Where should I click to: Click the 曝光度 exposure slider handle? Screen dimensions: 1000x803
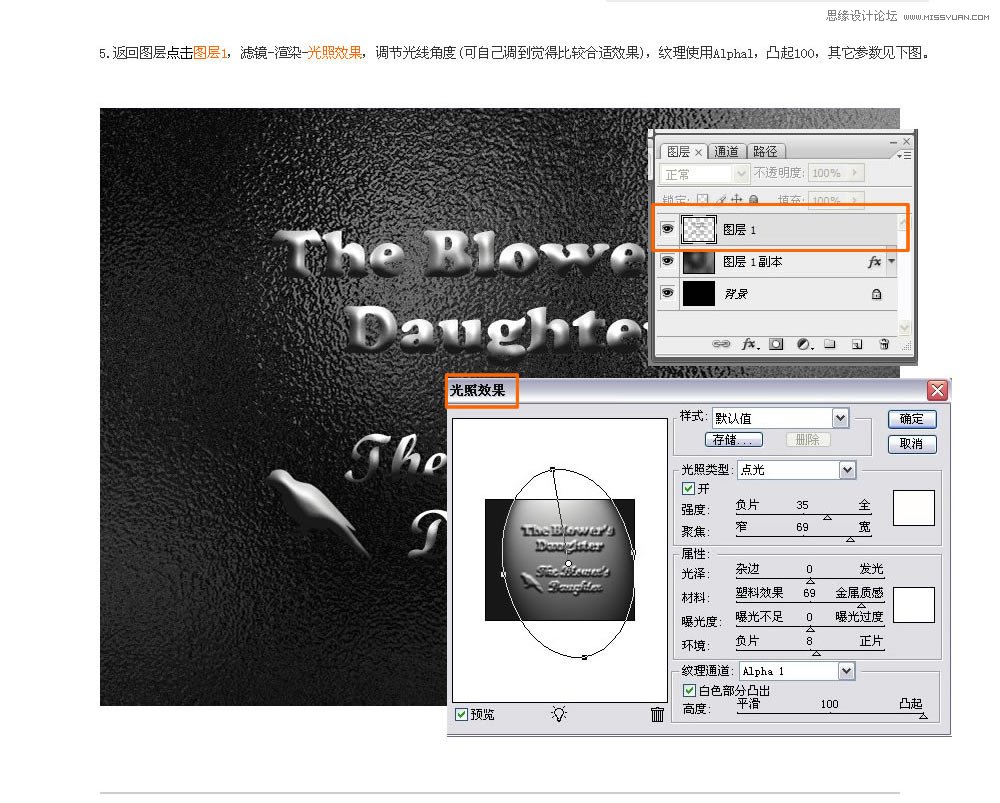click(810, 629)
